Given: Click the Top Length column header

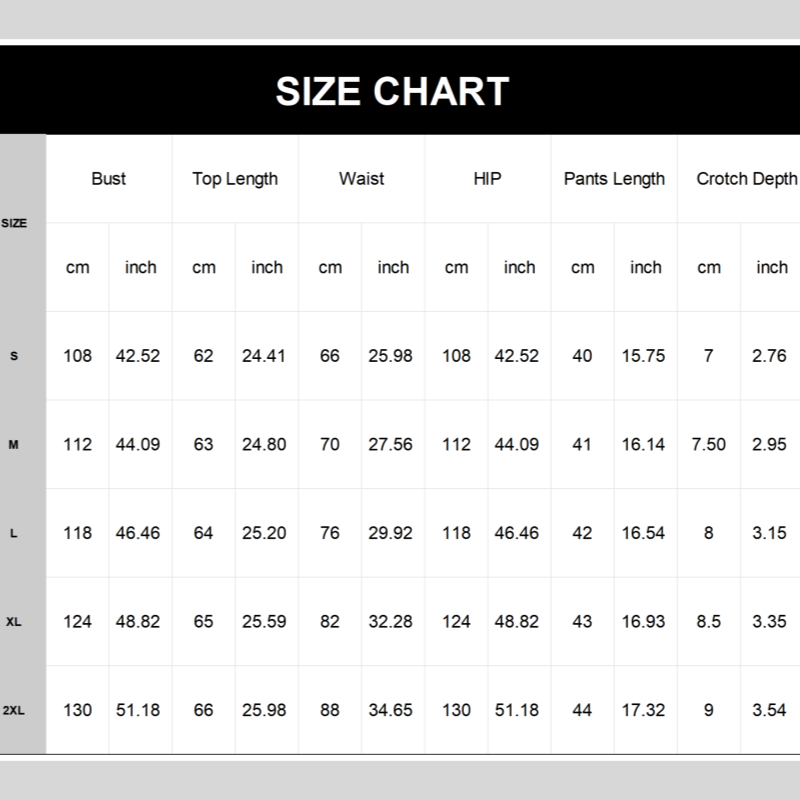Looking at the screenshot, I should pyautogui.click(x=235, y=179).
